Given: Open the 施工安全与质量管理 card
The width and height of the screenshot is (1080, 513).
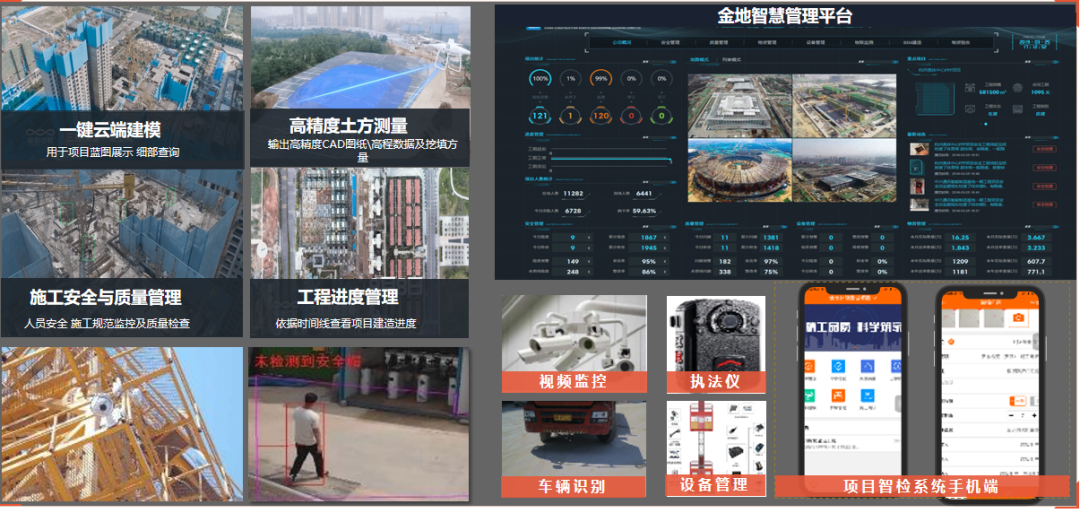Looking at the screenshot, I should point(123,253).
